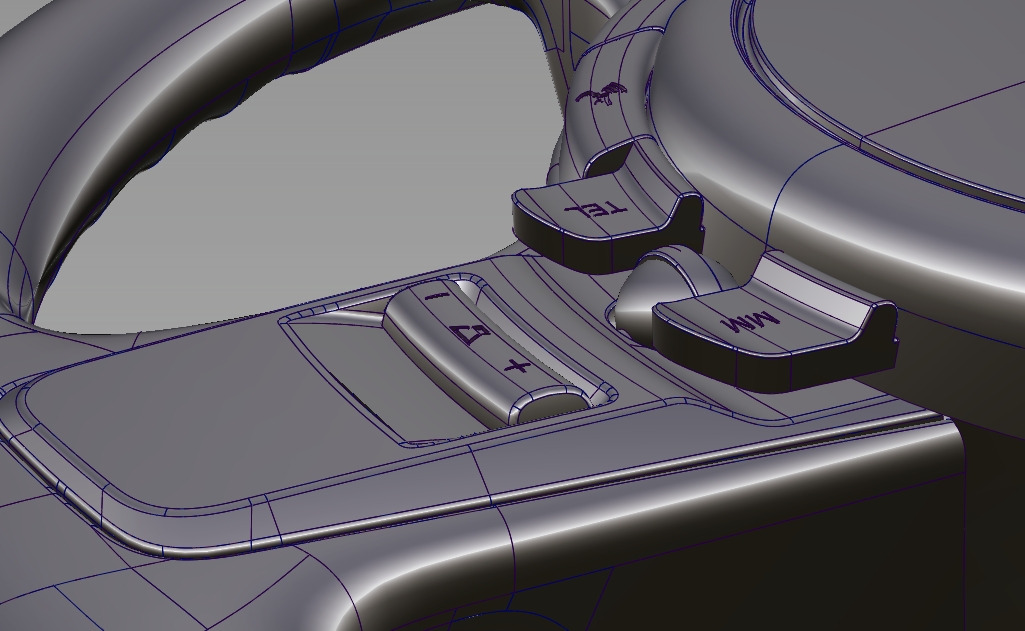This screenshot has height=631, width=1025.
Task: Toggle the volume rocker switch upward
Action: (x=450, y=310)
